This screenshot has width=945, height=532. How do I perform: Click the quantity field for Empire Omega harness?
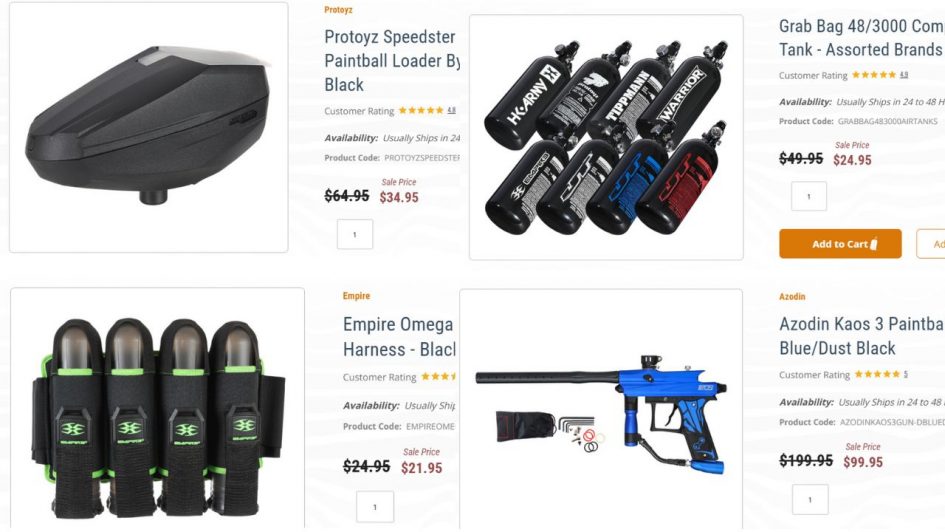(375, 507)
